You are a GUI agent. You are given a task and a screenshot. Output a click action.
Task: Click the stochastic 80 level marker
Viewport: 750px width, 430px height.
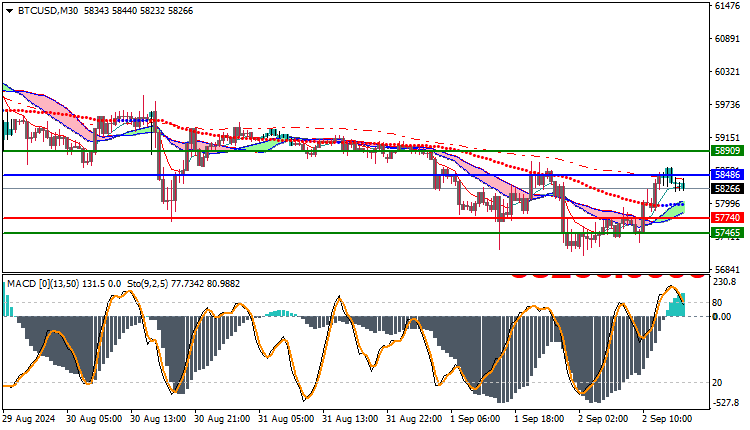coord(717,303)
